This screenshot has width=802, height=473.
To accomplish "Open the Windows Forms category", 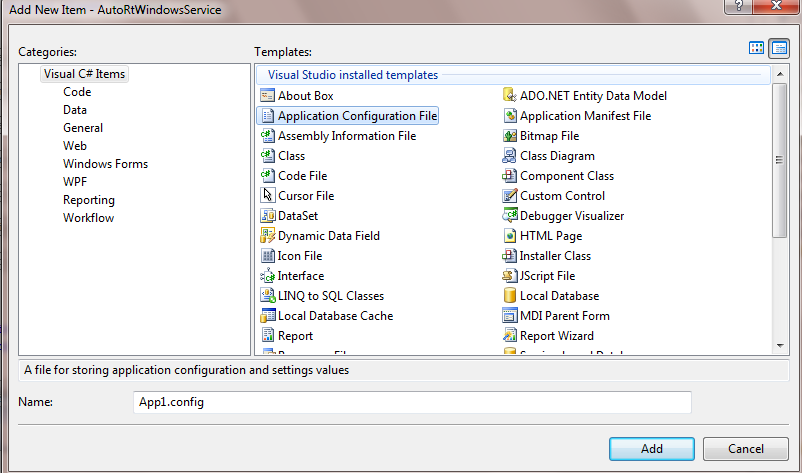I will pyautogui.click(x=105, y=164).
